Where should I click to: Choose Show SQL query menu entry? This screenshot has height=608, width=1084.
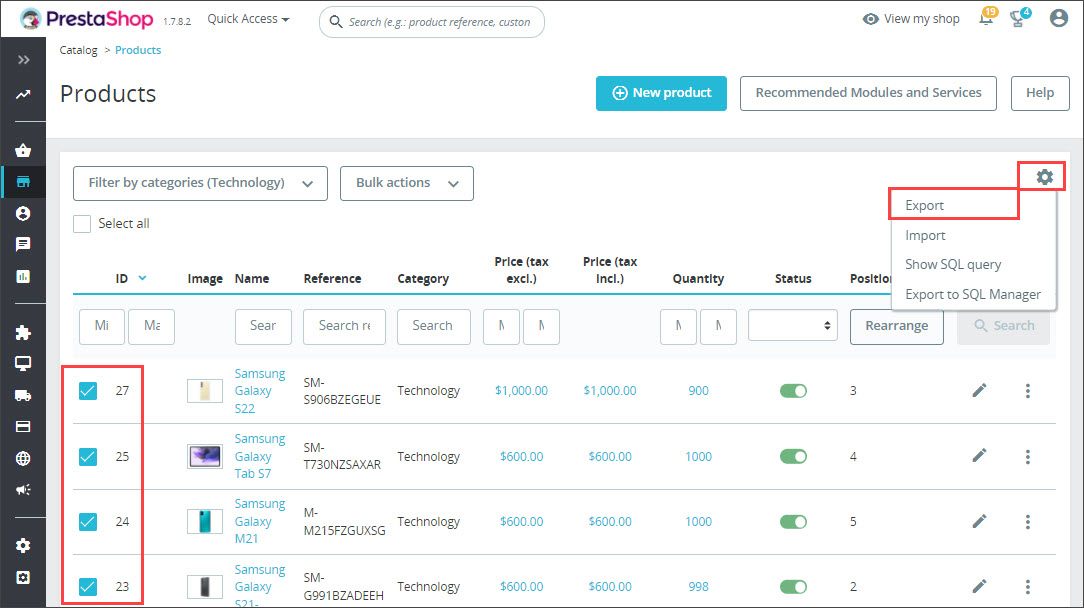[x=953, y=264]
